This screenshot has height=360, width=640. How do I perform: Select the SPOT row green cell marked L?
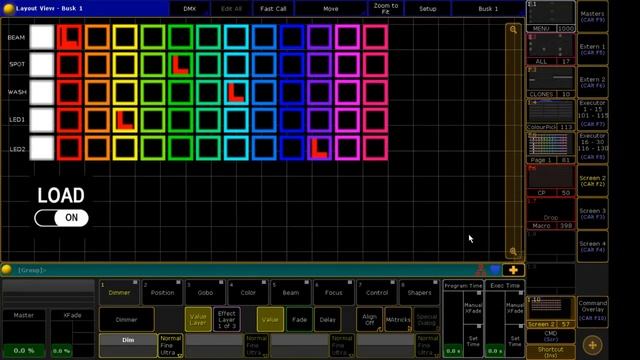tap(180, 64)
